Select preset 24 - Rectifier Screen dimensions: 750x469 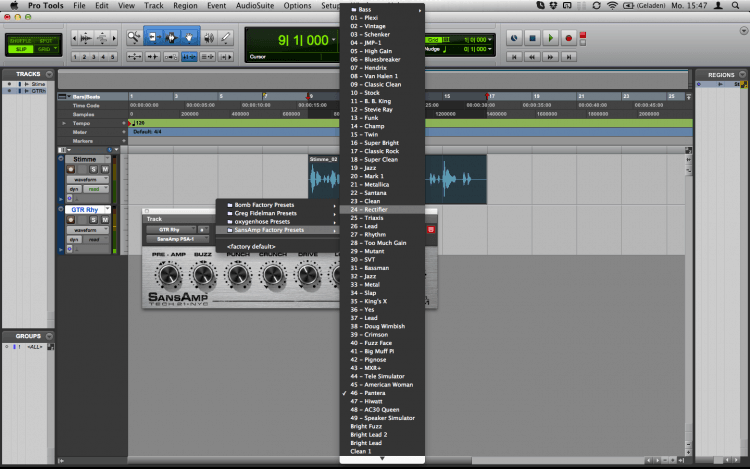coord(382,209)
